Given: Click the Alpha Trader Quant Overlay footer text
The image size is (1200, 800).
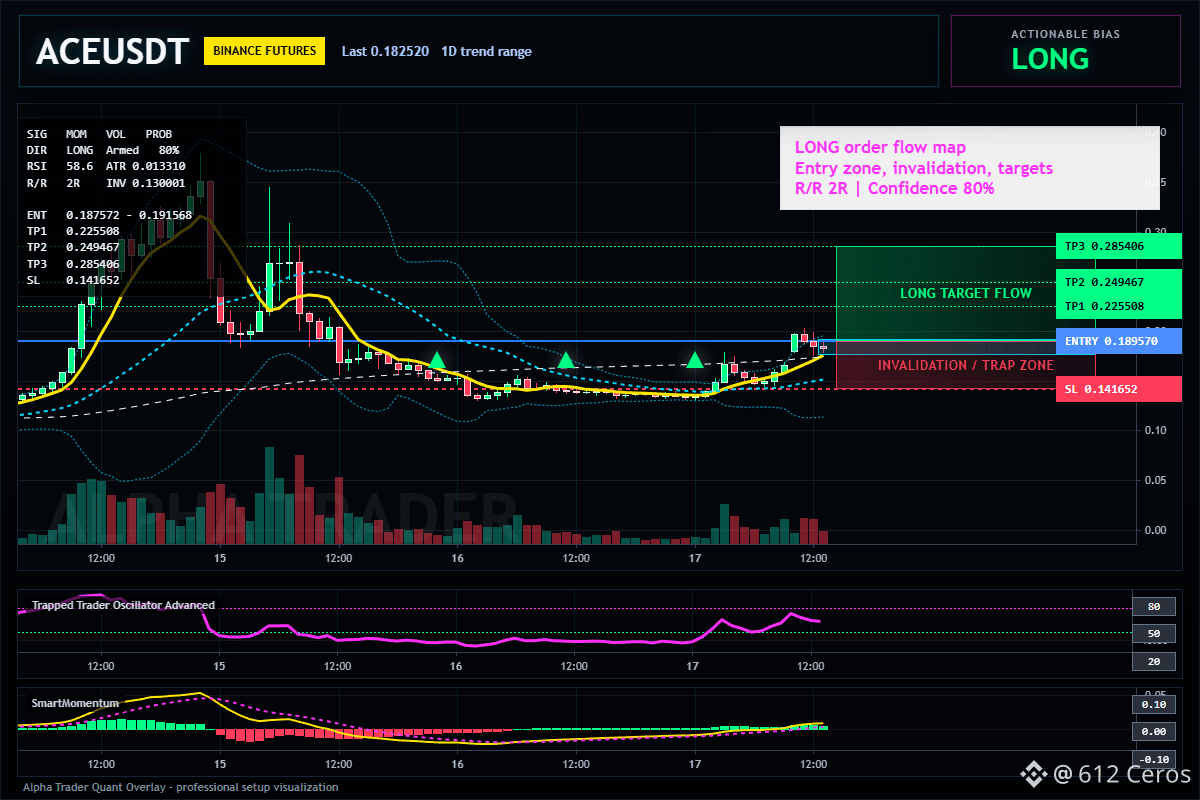Looking at the screenshot, I should [x=181, y=787].
